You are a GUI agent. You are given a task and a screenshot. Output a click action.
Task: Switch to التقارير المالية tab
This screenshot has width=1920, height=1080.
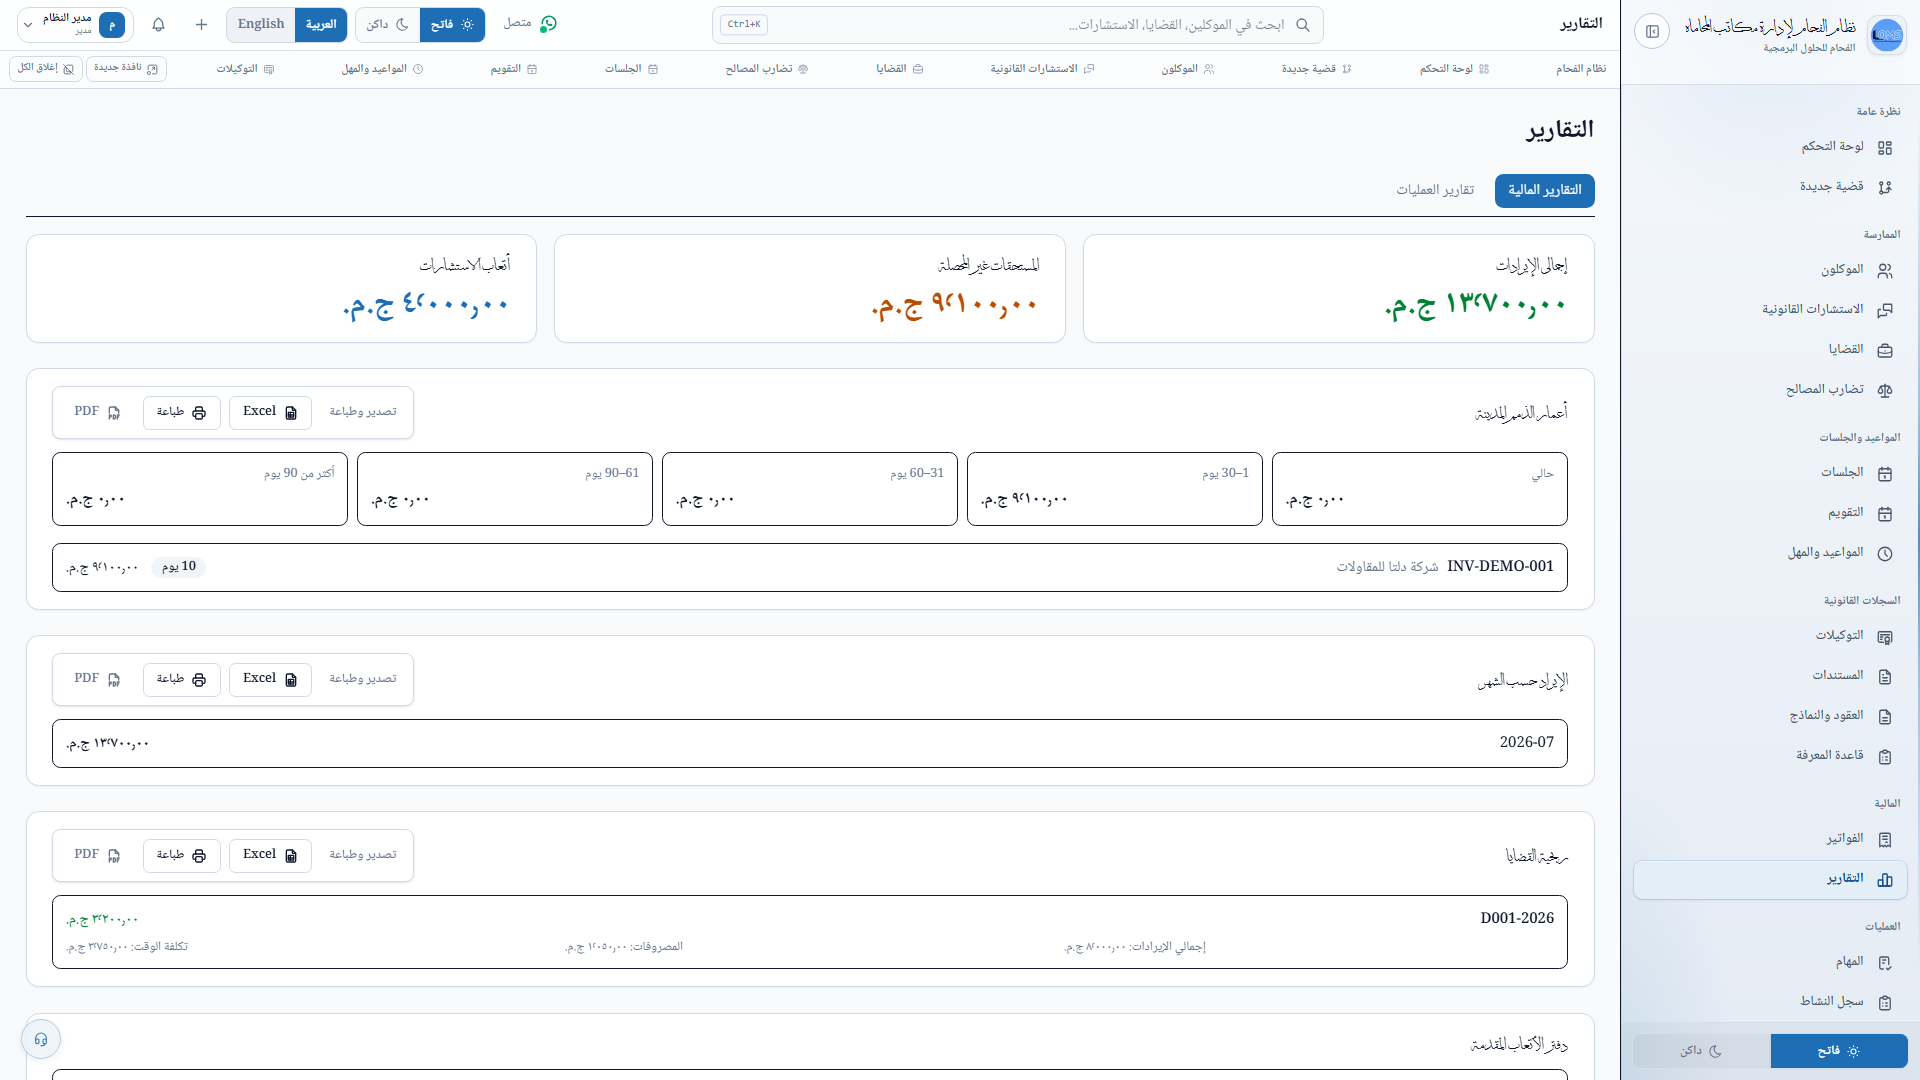point(1544,191)
